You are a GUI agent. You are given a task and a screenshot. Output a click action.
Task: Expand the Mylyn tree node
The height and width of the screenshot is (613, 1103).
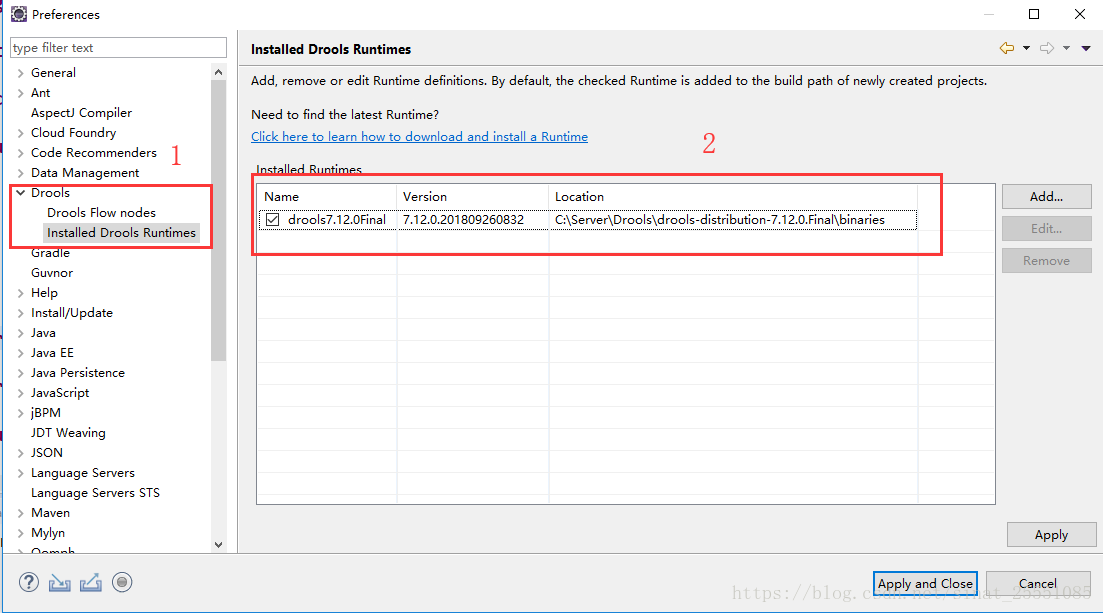click(x=20, y=533)
